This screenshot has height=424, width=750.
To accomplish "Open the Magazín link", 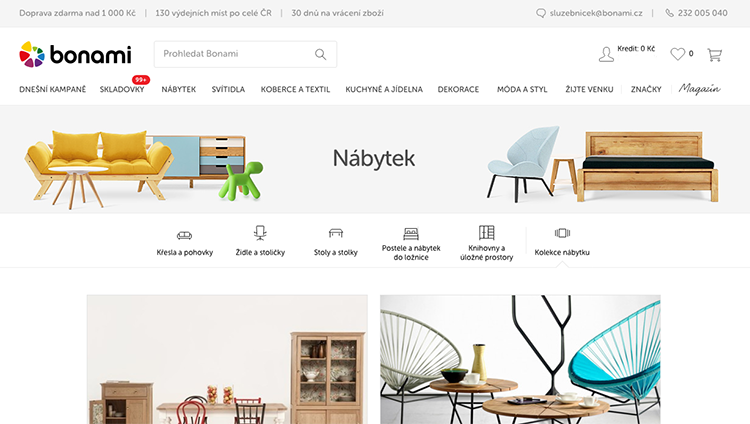I will click(699, 89).
